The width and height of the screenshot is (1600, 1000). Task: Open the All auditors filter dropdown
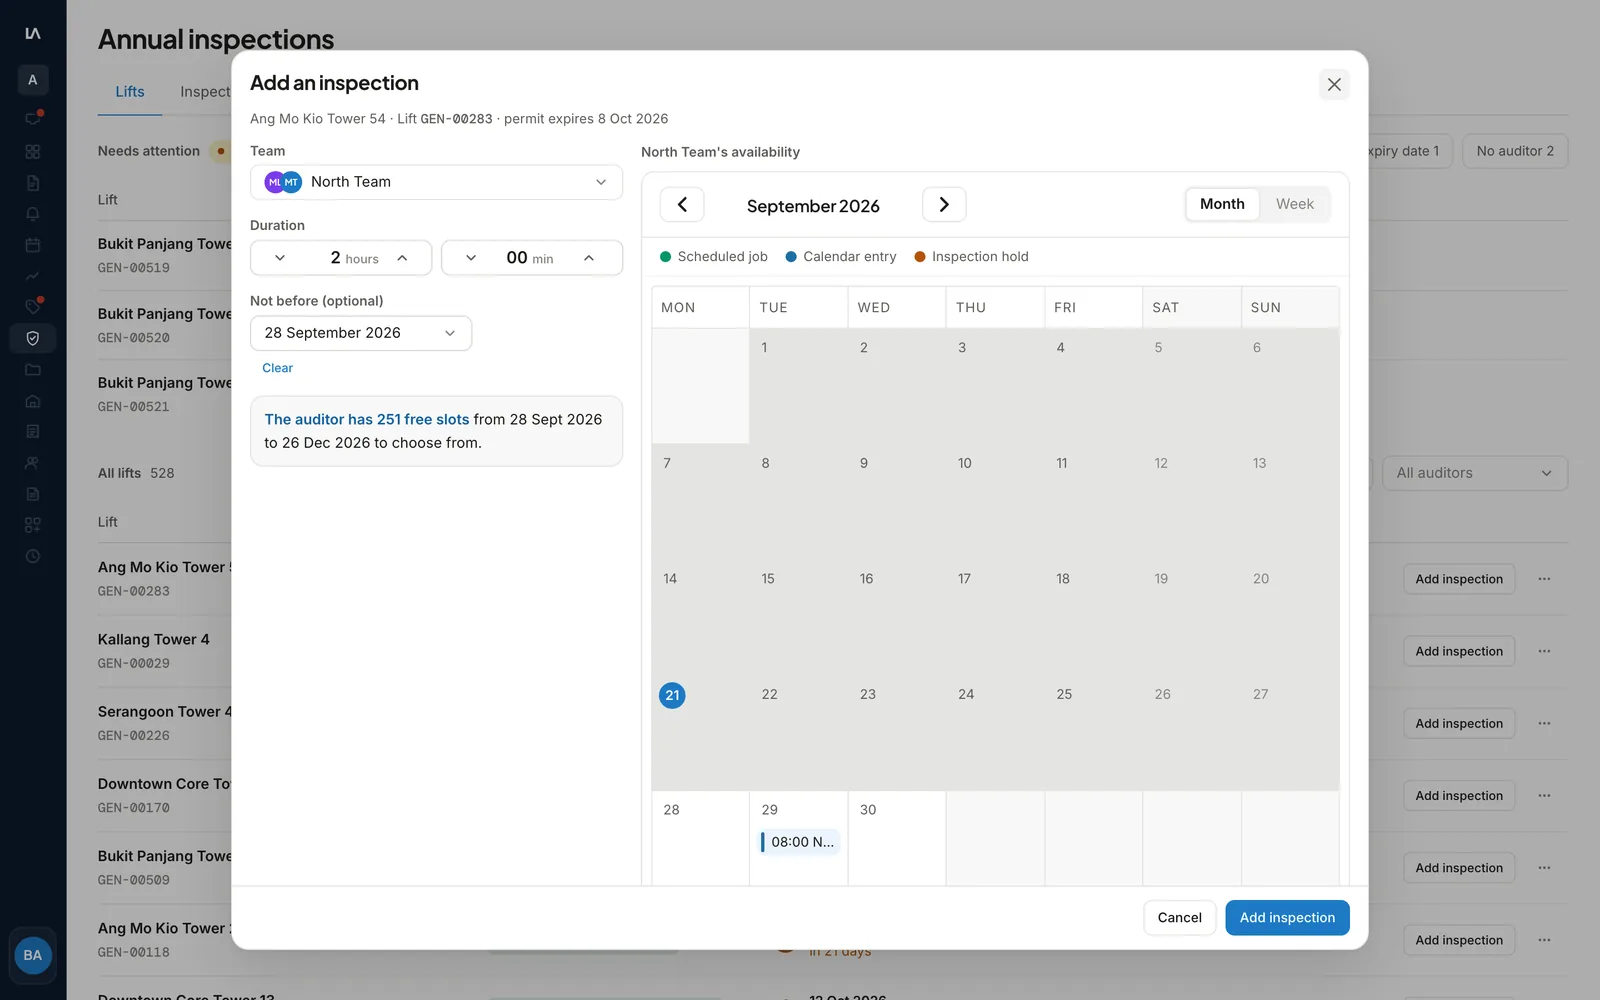coord(1474,473)
